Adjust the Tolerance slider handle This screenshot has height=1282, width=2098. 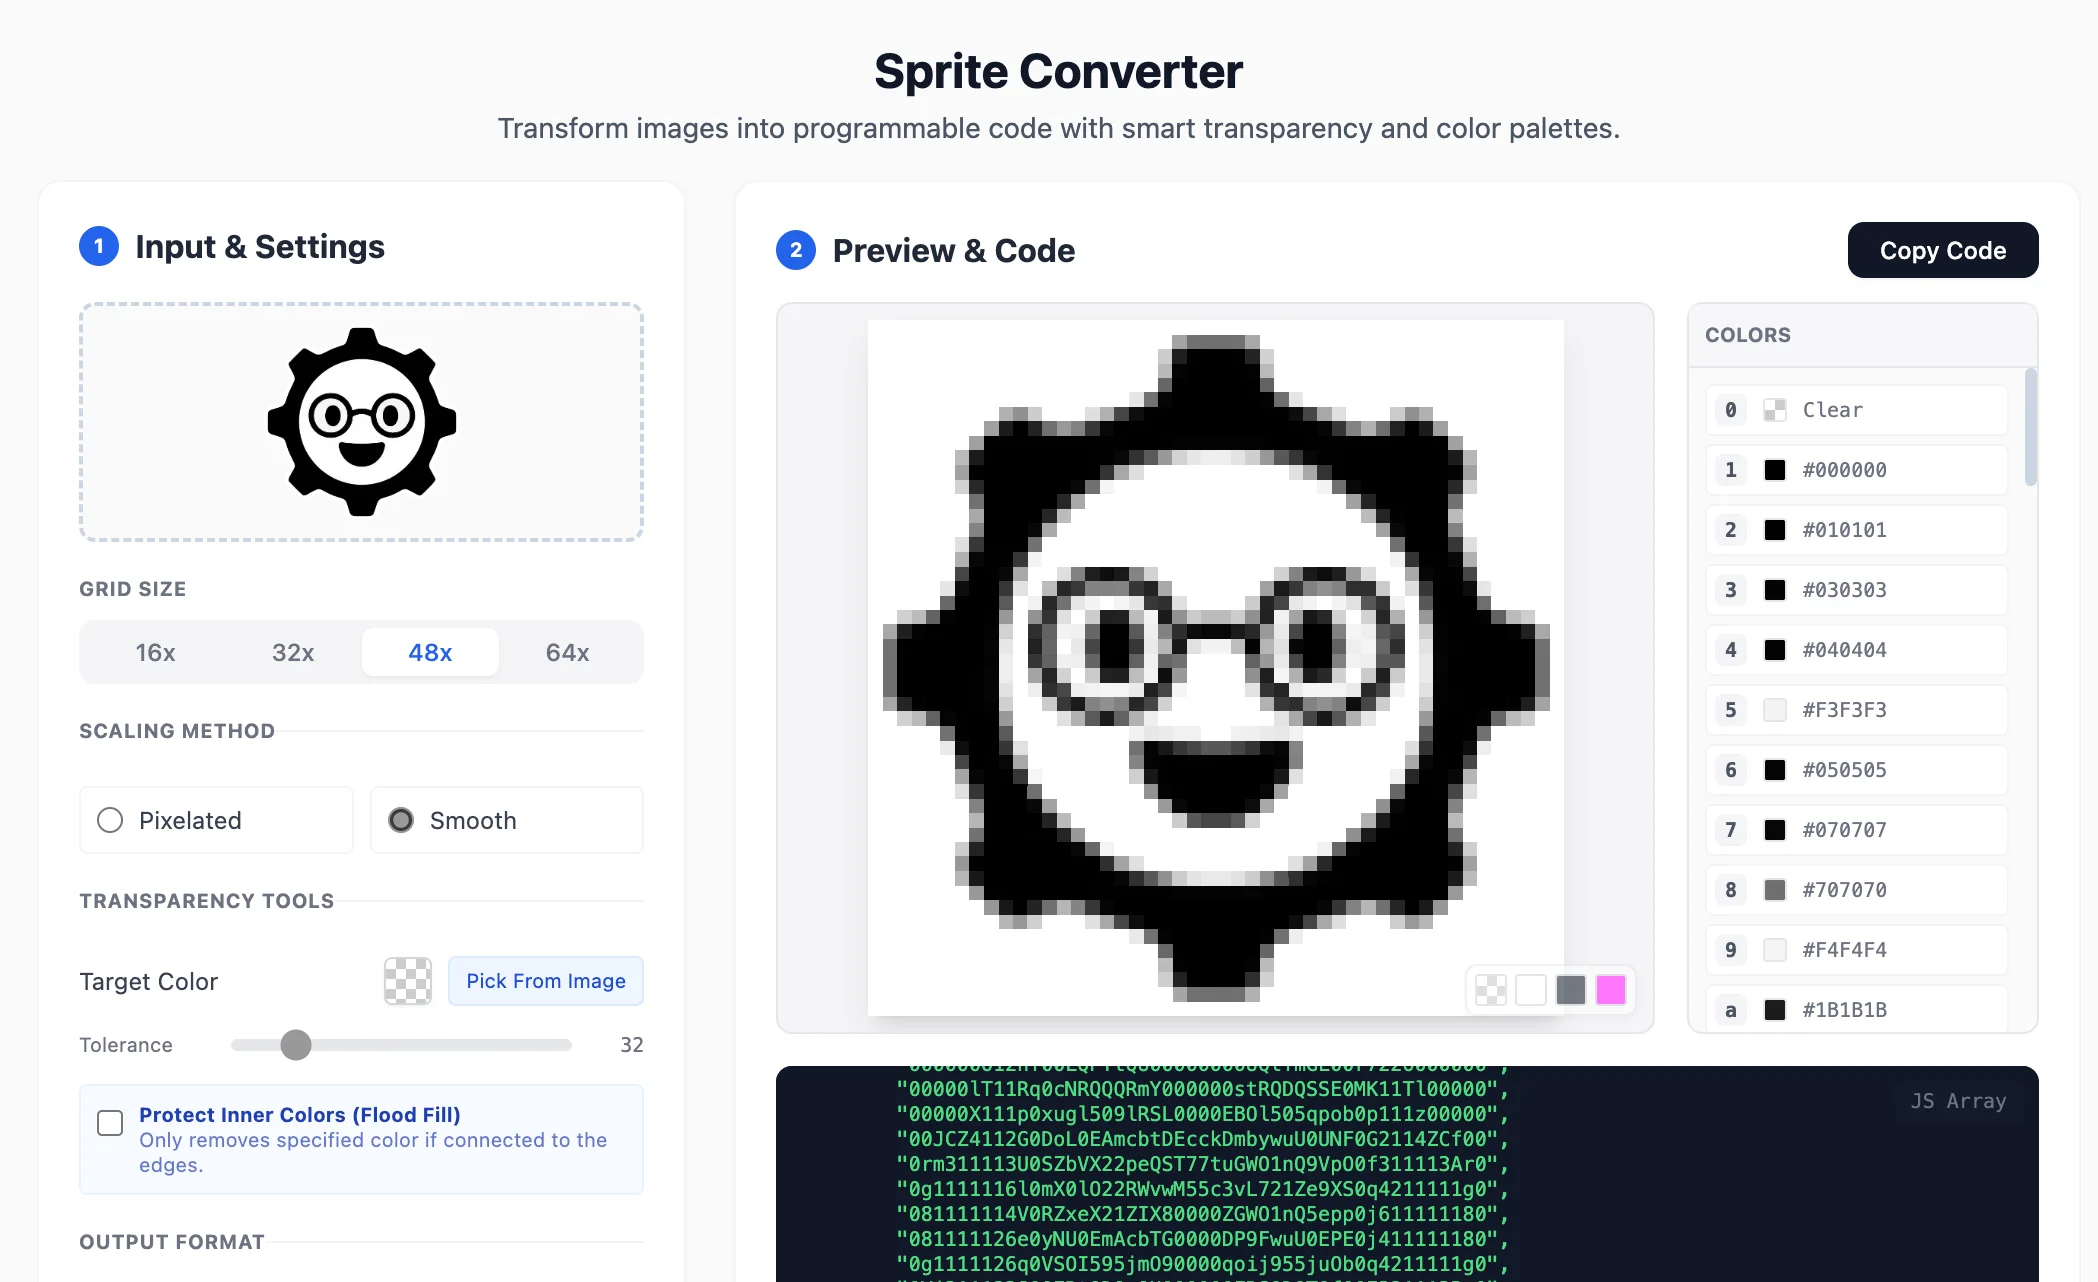click(295, 1045)
